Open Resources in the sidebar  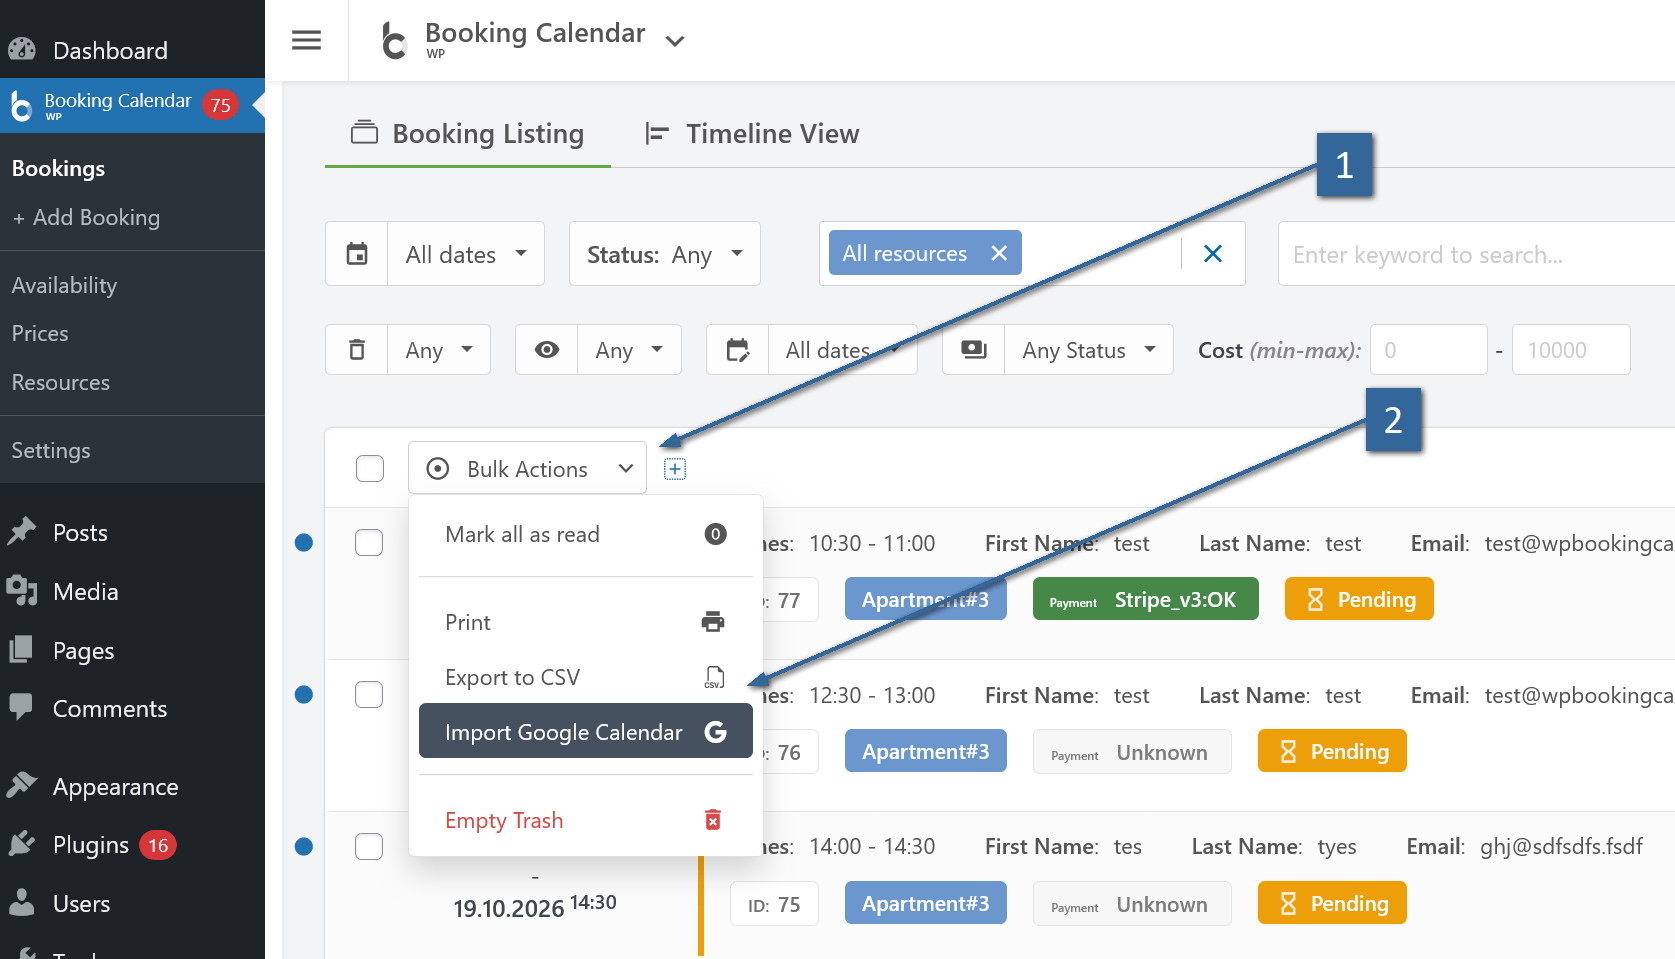[60, 382]
